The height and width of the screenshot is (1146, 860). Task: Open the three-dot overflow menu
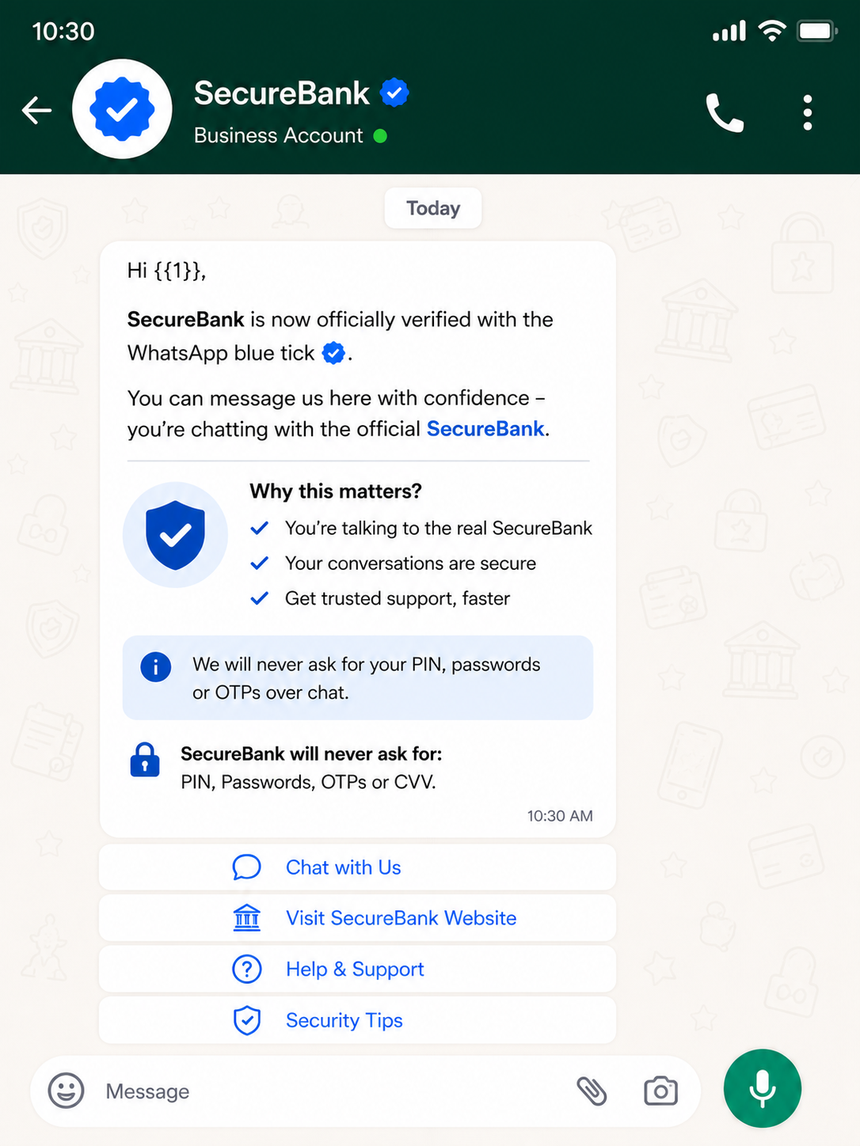coord(807,113)
